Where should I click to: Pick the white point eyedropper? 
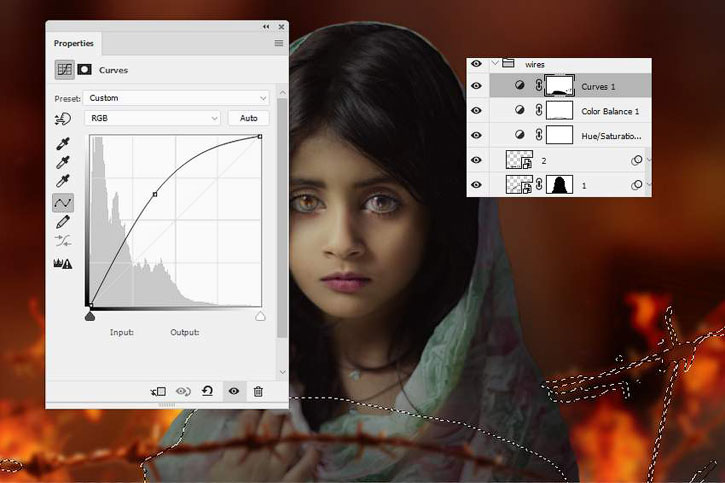coord(63,181)
